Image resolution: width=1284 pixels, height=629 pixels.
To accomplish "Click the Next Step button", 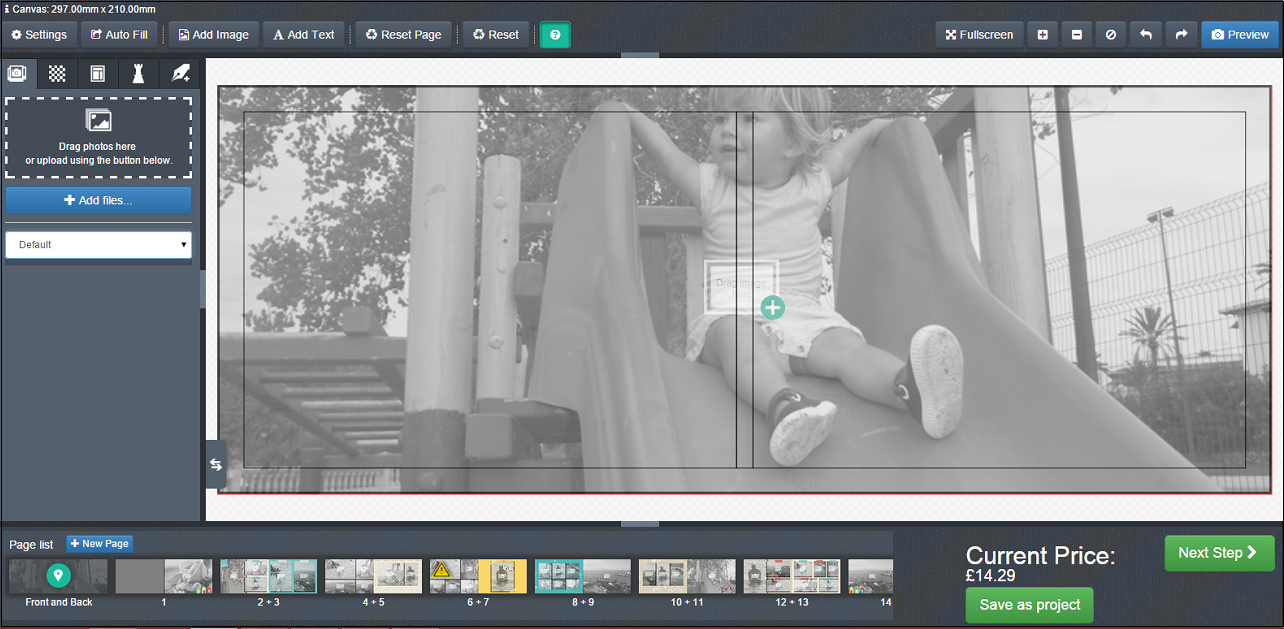I will click(1219, 553).
